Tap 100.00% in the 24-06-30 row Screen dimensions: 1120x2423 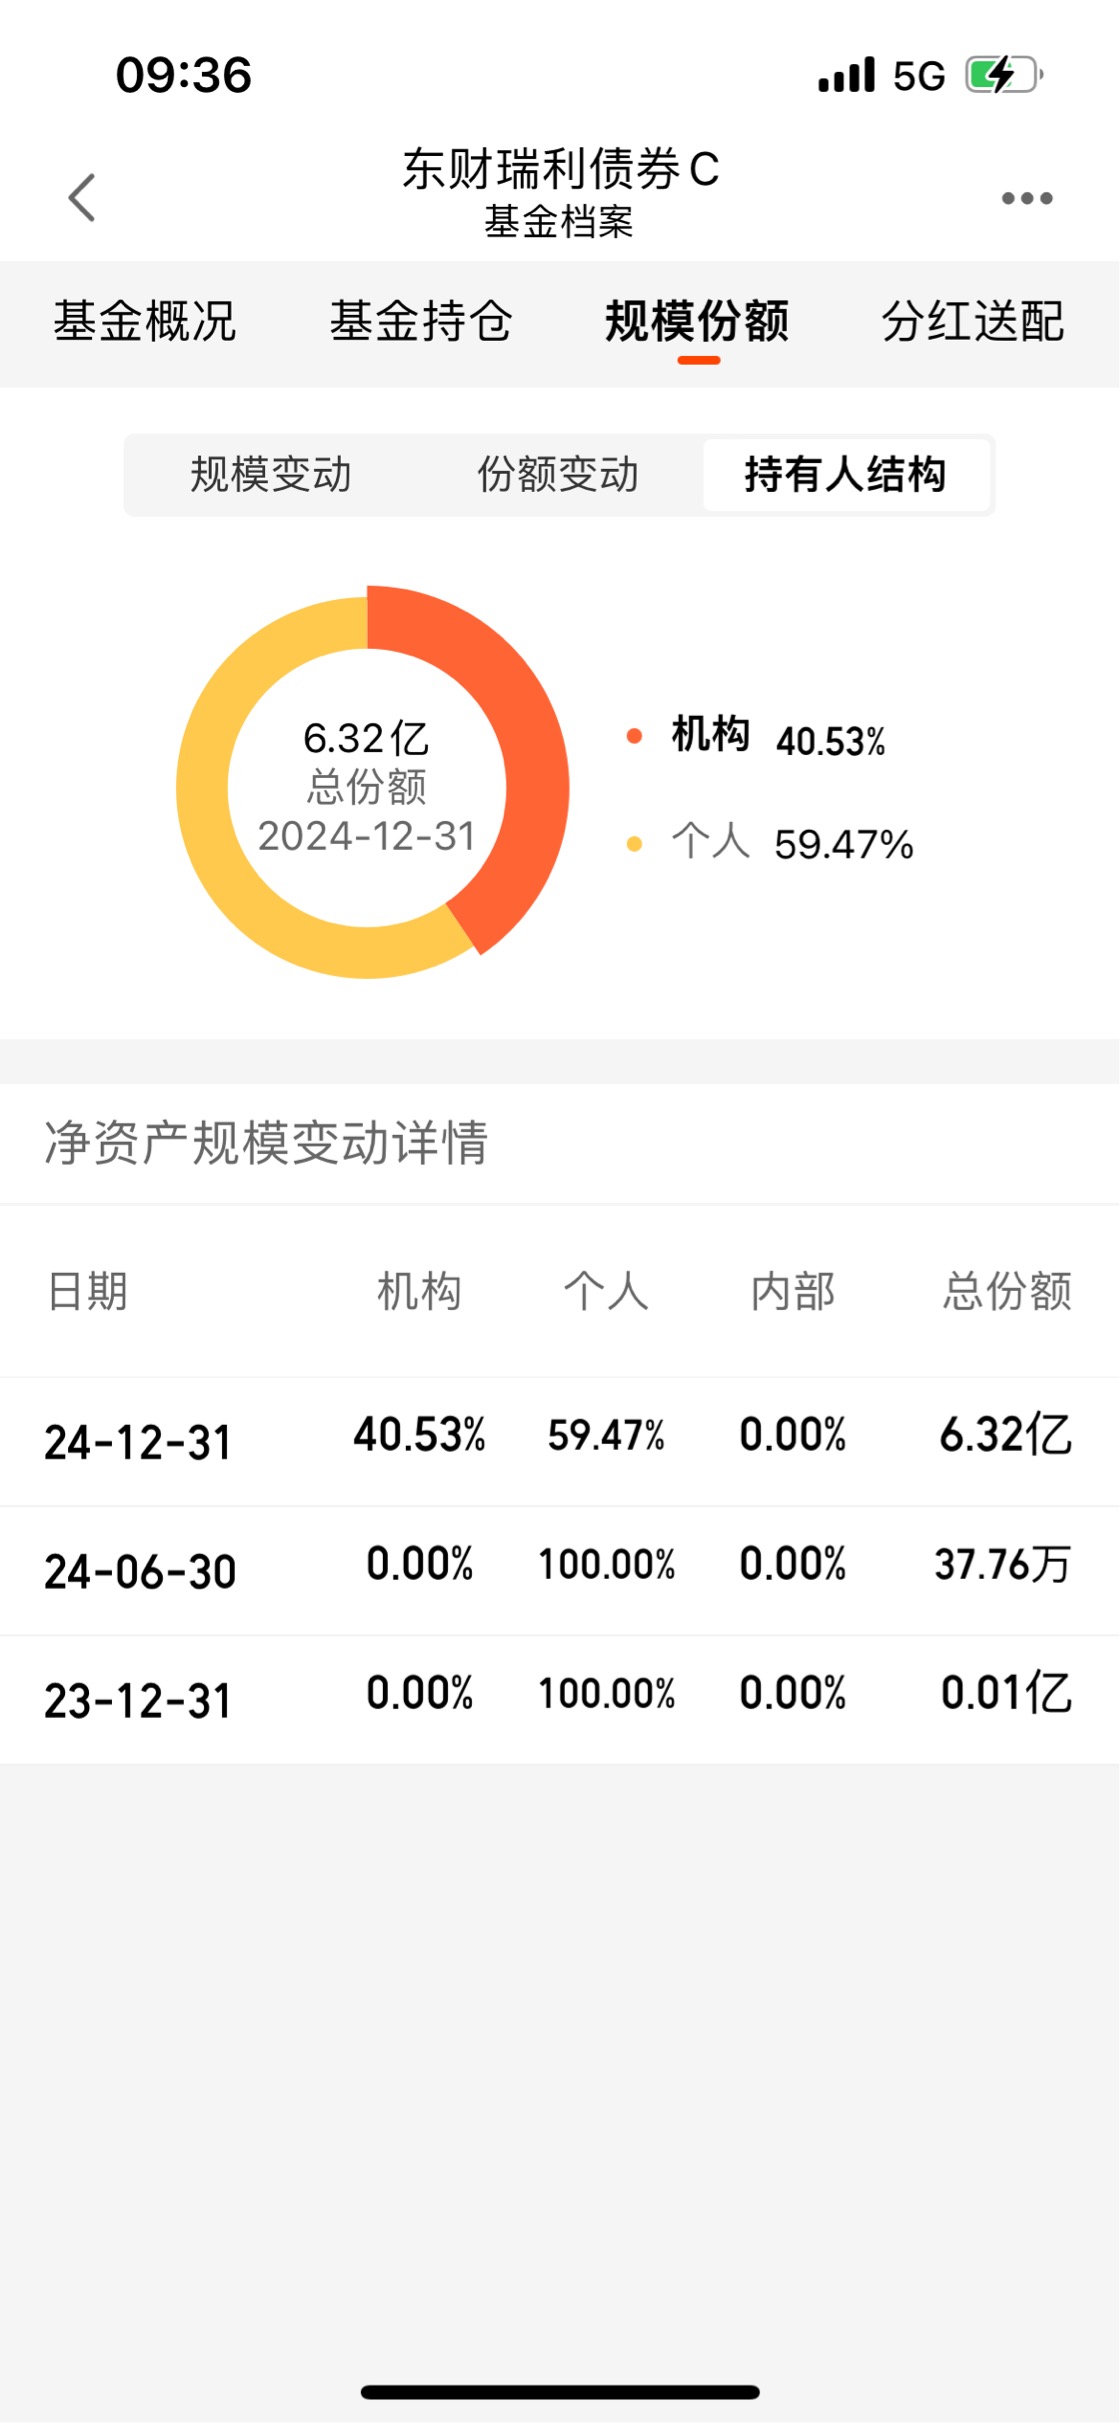[x=607, y=1564]
